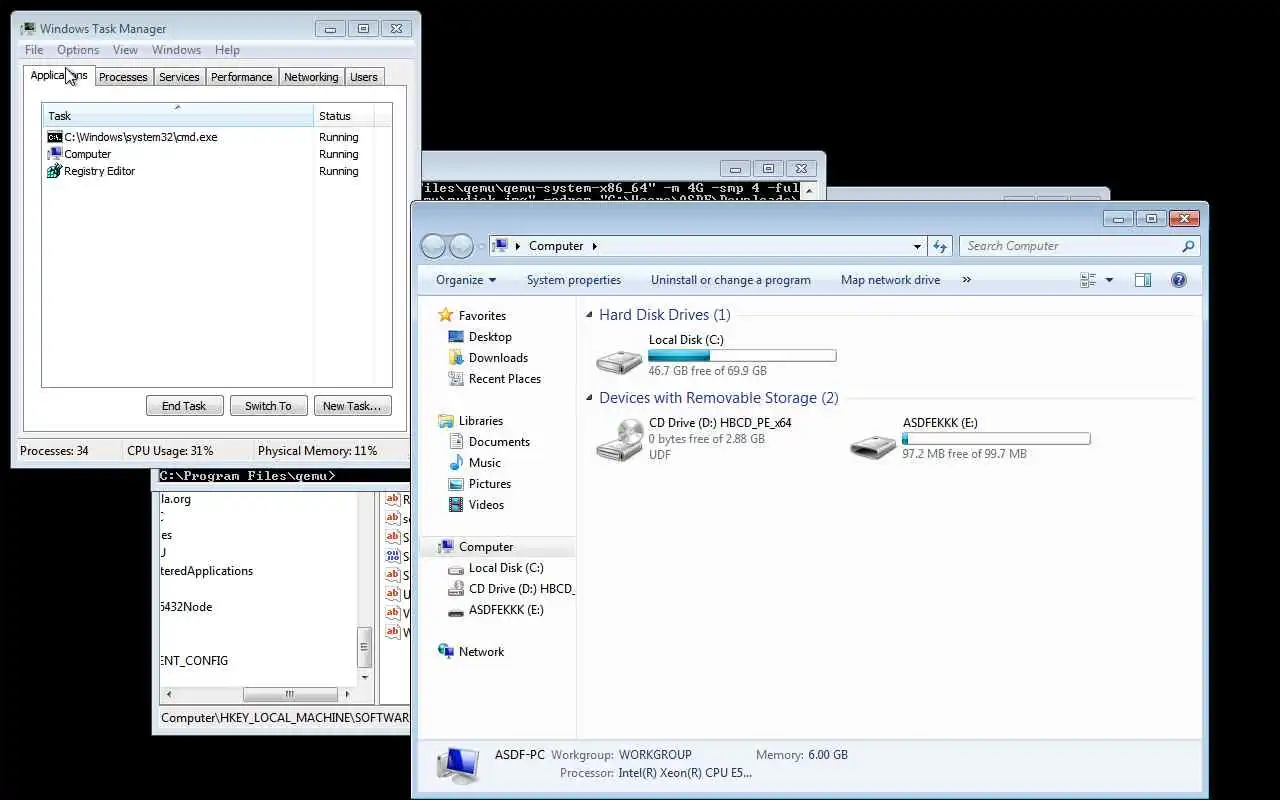Image resolution: width=1280 pixels, height=800 pixels.
Task: Click the Documents library icon
Action: [x=456, y=442]
